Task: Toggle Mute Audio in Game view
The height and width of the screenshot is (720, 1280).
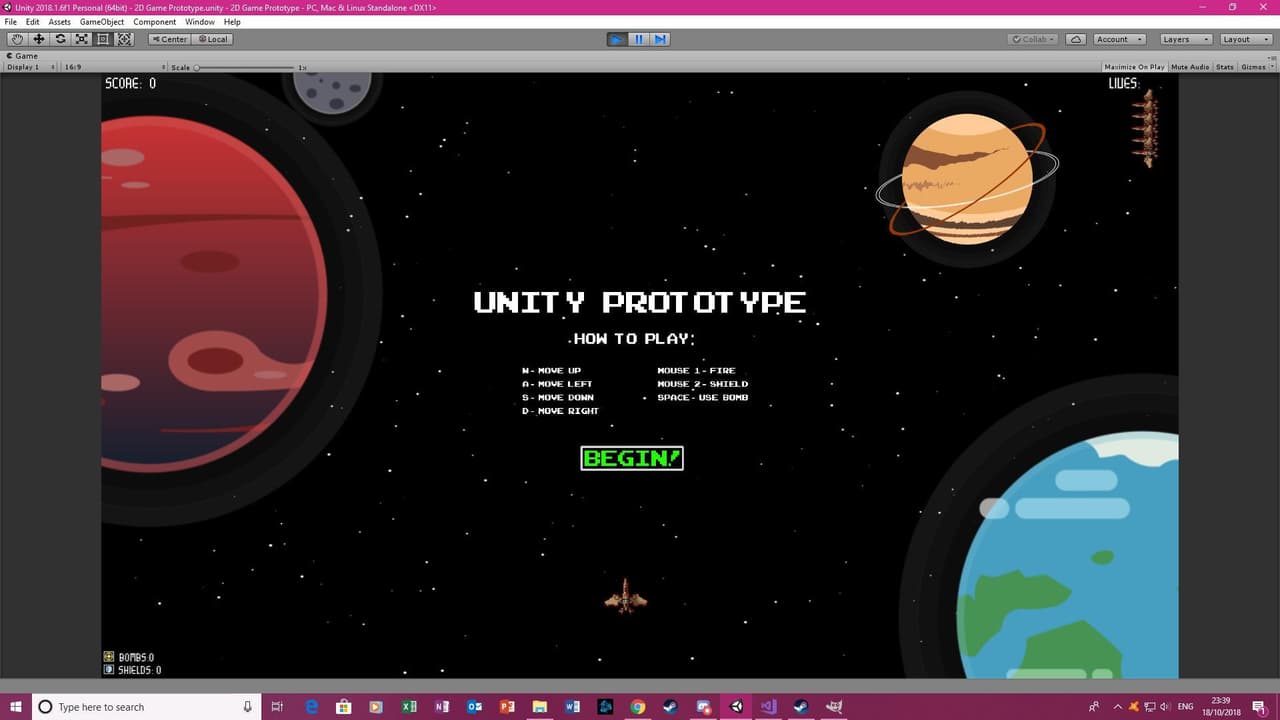Action: [x=1190, y=67]
